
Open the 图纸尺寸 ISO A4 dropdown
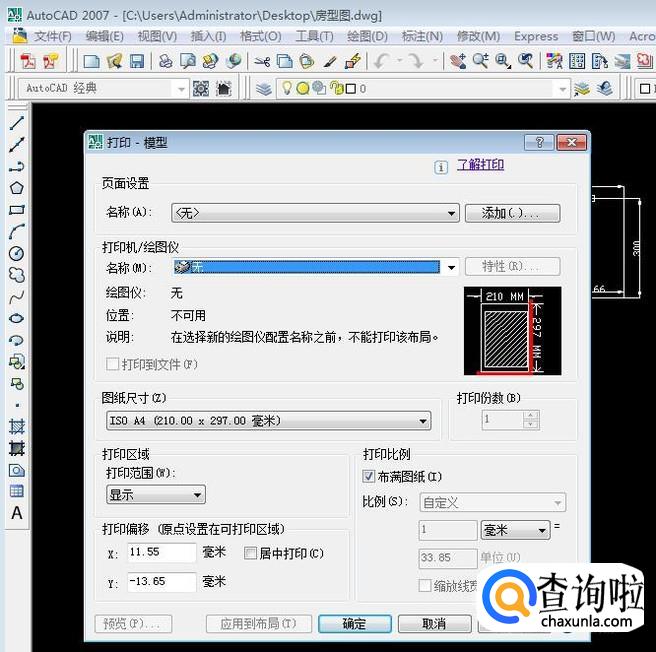click(x=269, y=420)
